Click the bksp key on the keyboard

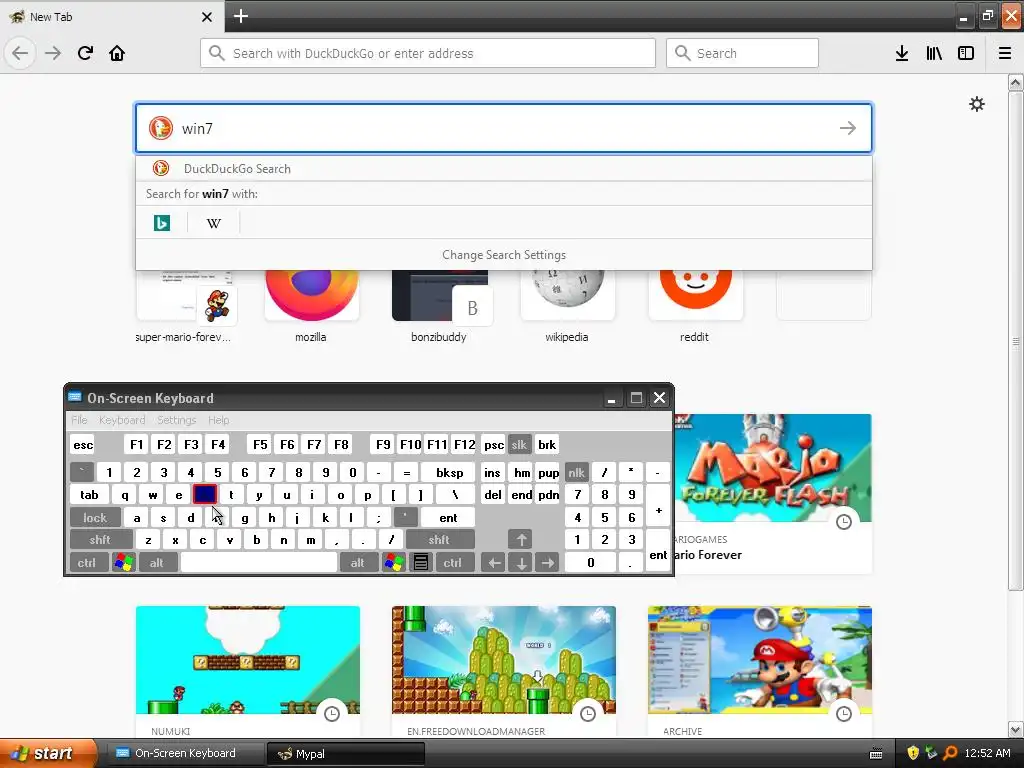coord(449,472)
